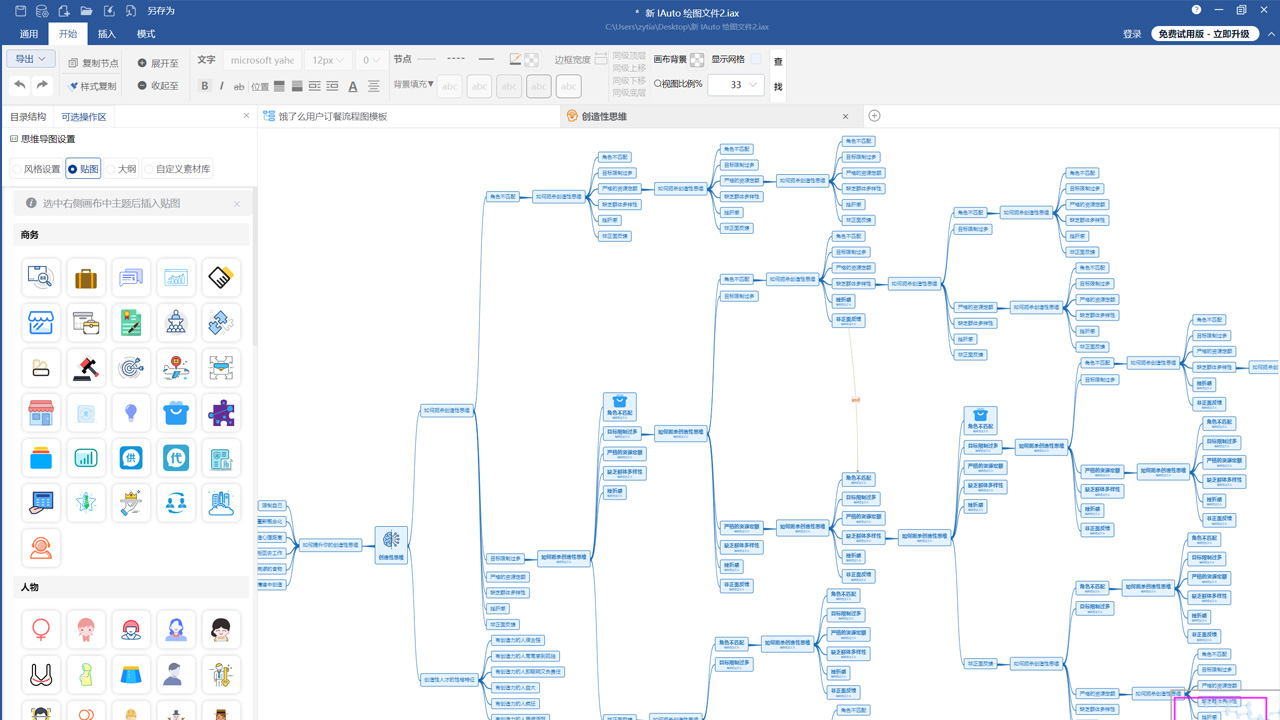Screen dimensions: 1280x720
Task: Open the 饿了么用户订餐流程图模板 document tab
Action: (x=332, y=116)
